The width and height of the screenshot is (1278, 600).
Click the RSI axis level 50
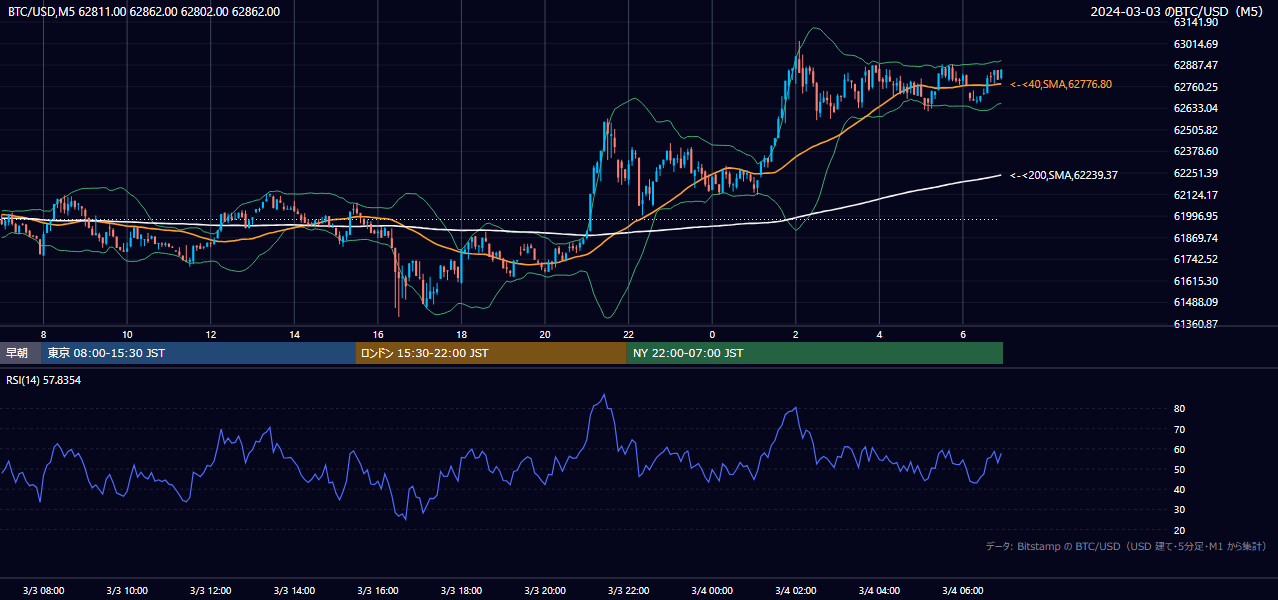(1179, 469)
